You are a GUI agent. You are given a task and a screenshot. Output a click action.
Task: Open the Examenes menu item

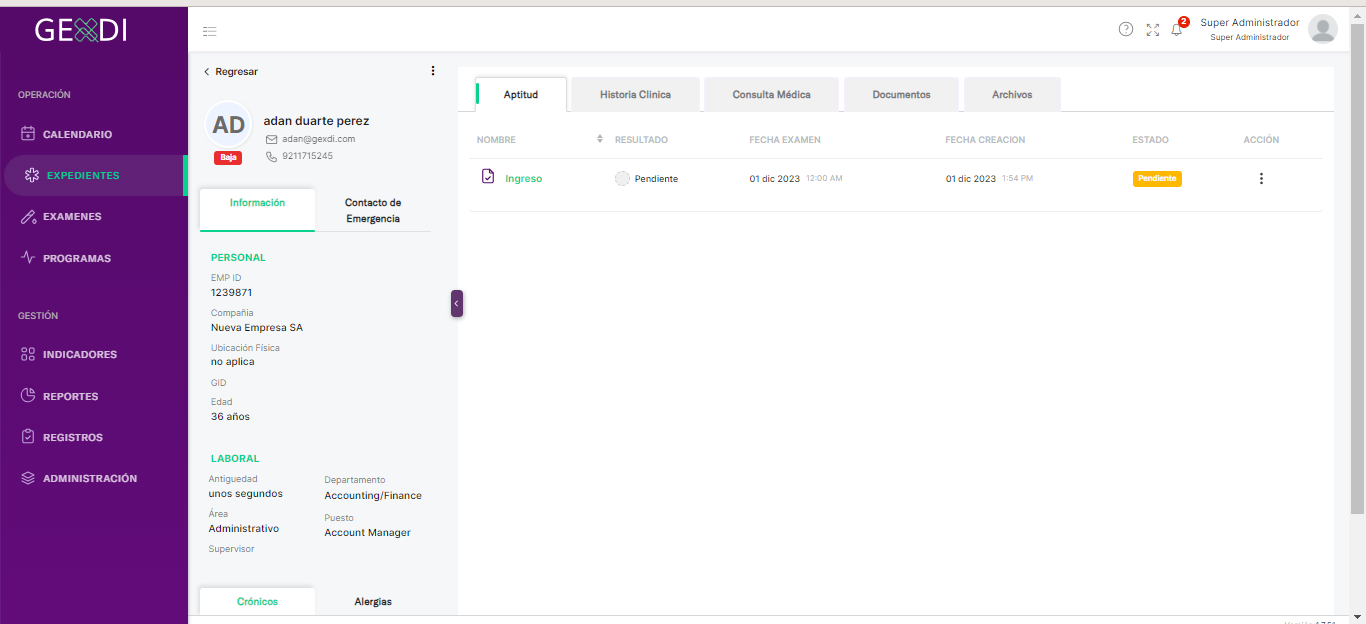72,217
